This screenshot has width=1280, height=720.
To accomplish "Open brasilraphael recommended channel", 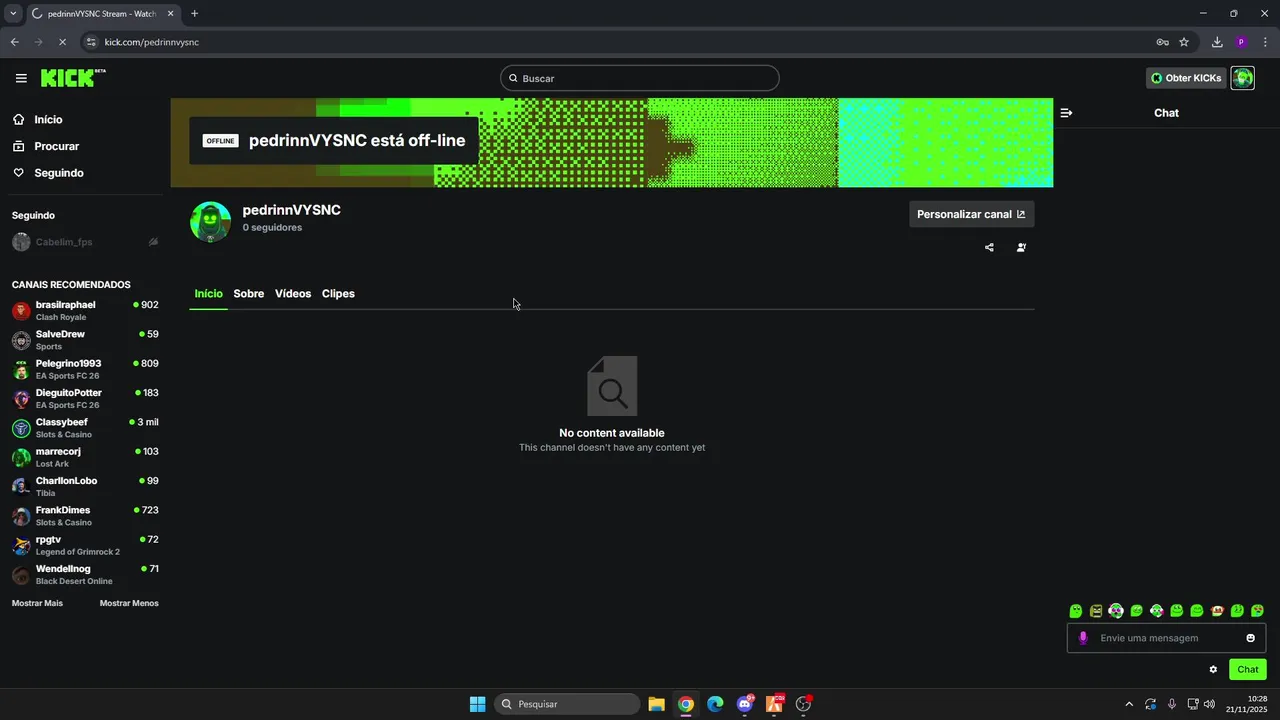I will [x=85, y=310].
